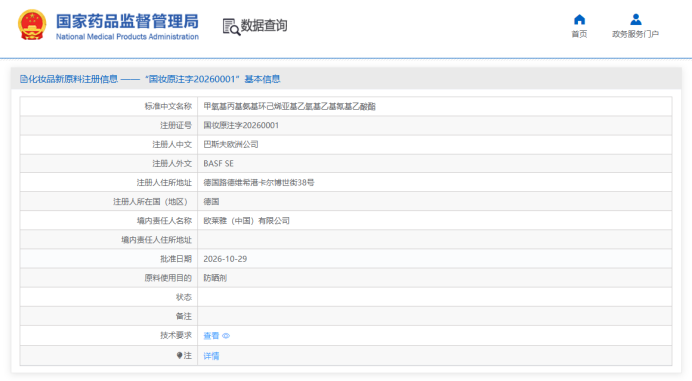Viewport: 692px width, 381px height.
Task: Click National Medical Products Administration subtitle
Action: click(127, 37)
